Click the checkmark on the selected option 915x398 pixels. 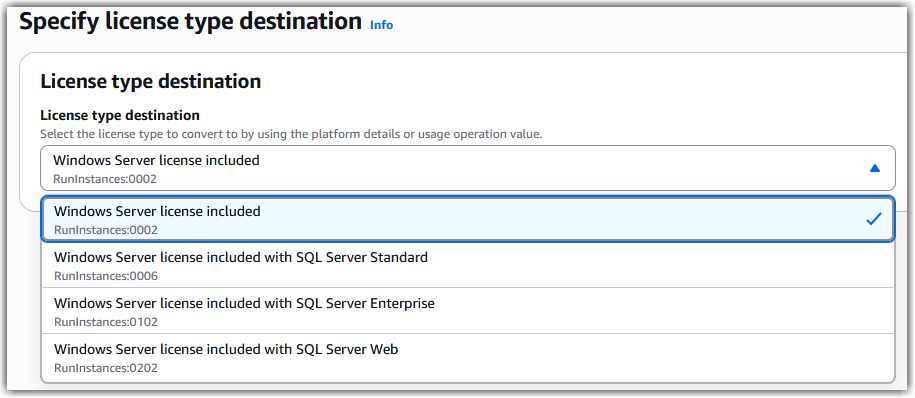(x=874, y=219)
